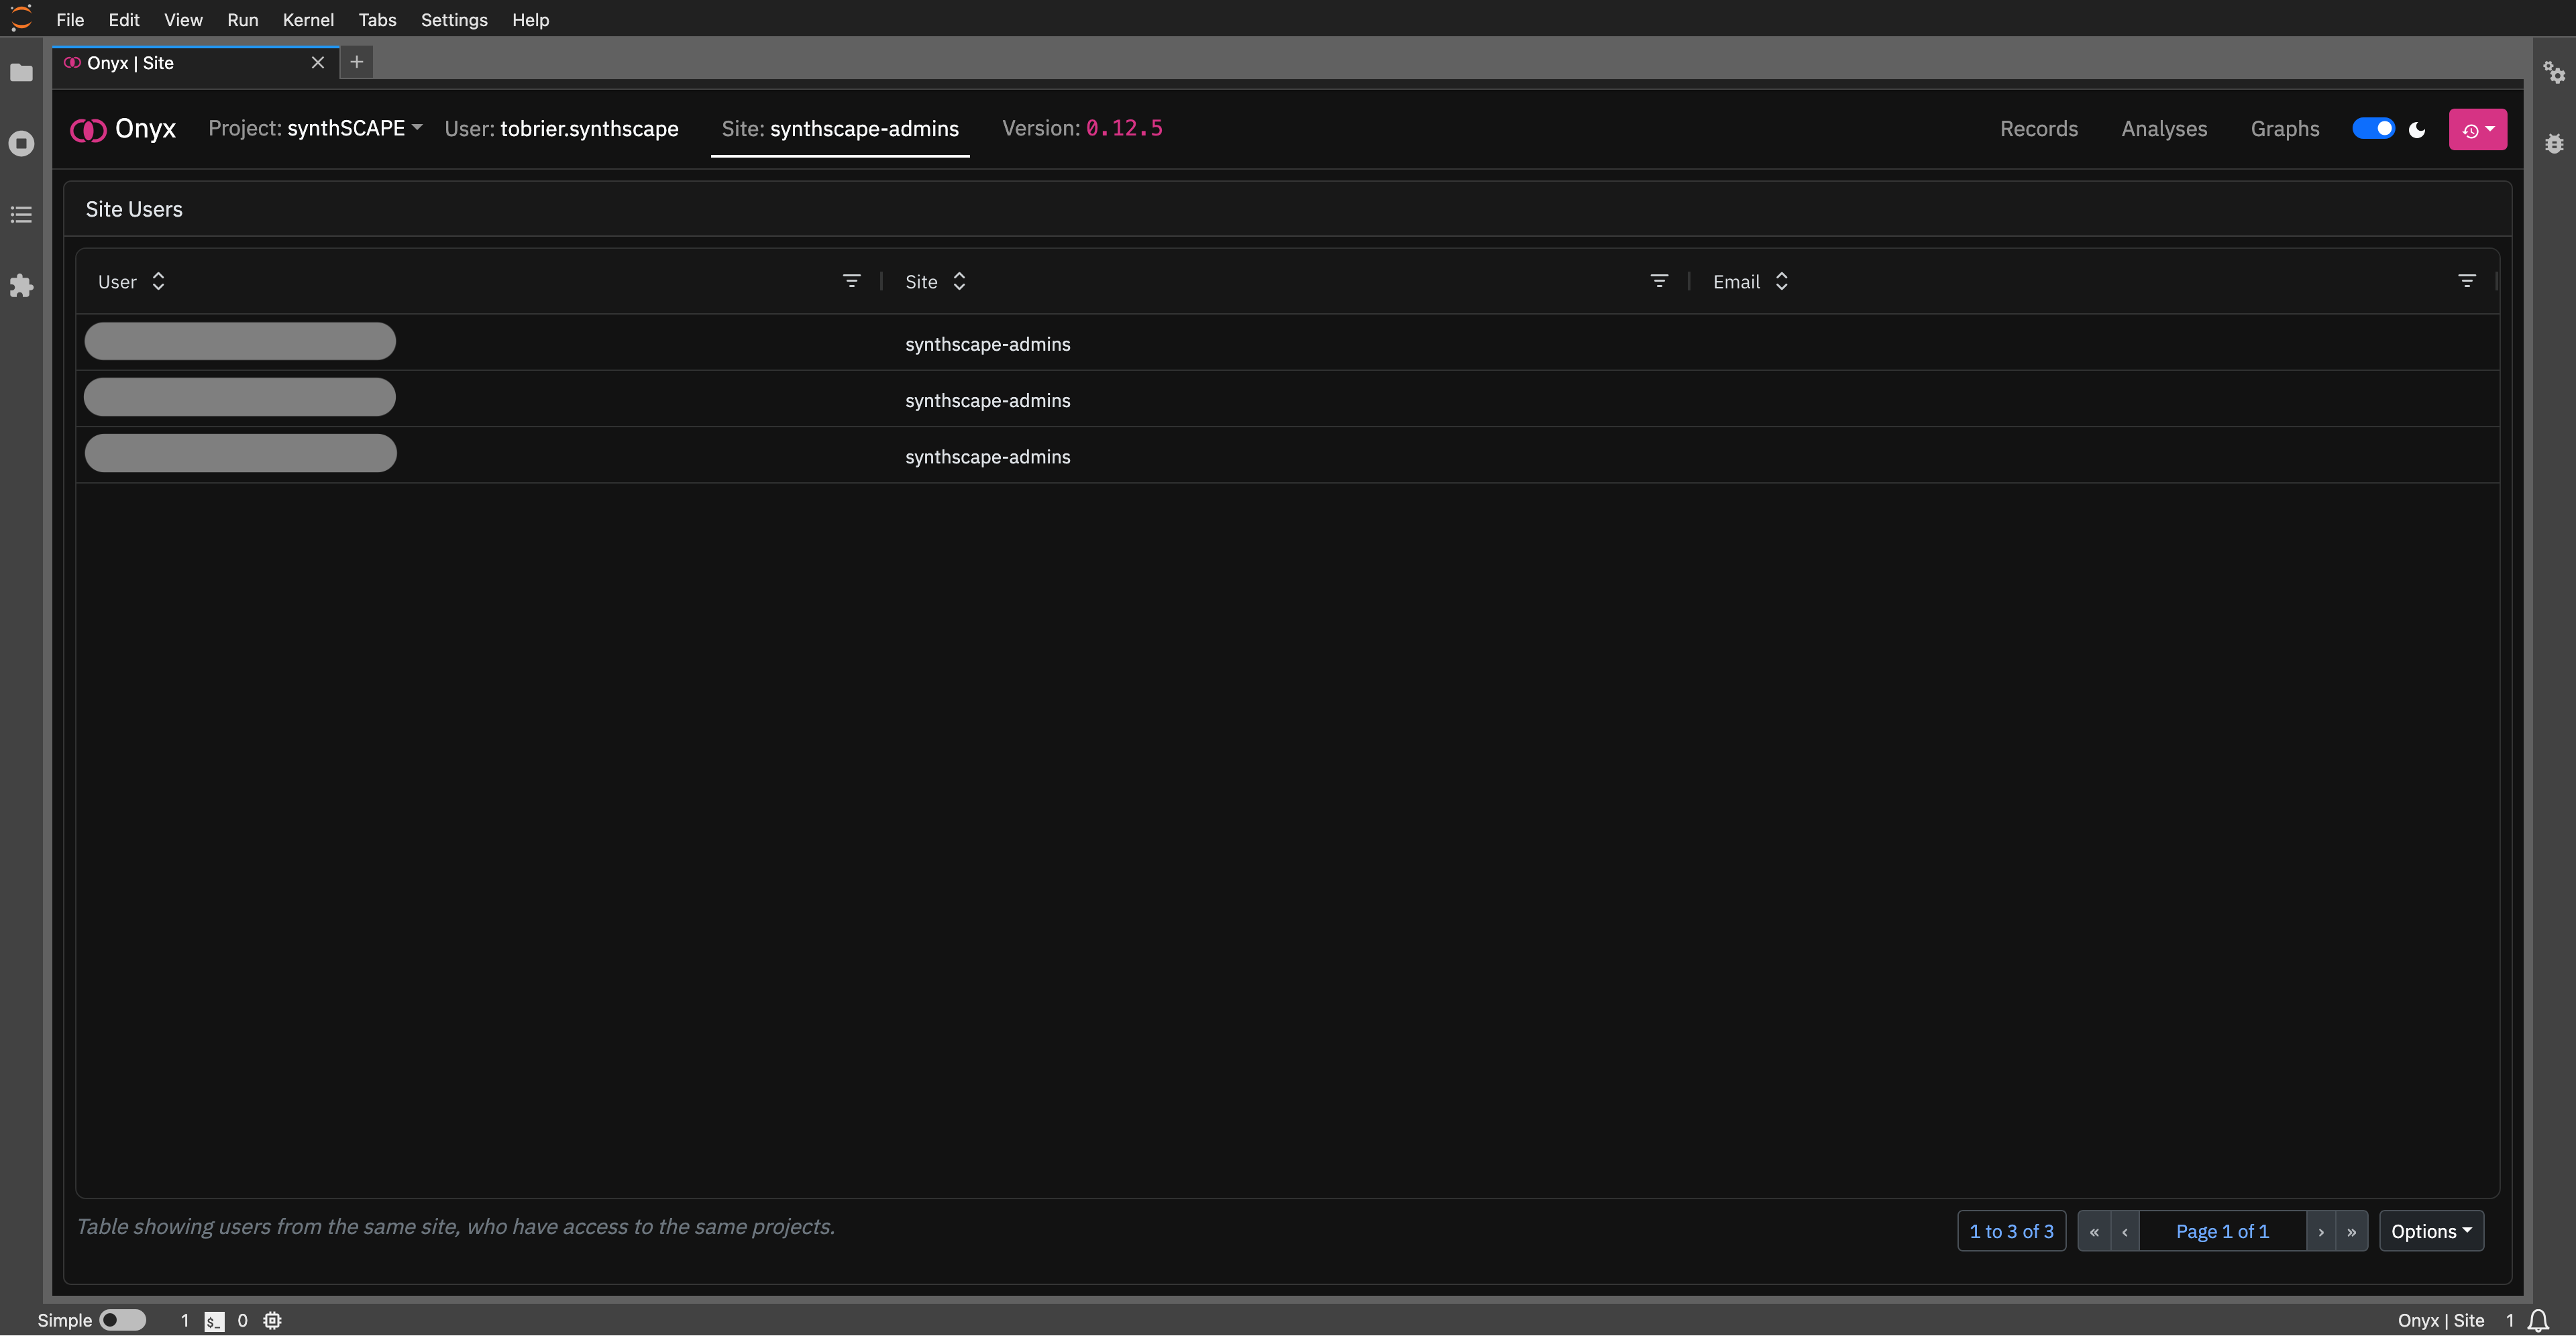Open the Settings menu
This screenshot has width=2576, height=1336.
[454, 20]
